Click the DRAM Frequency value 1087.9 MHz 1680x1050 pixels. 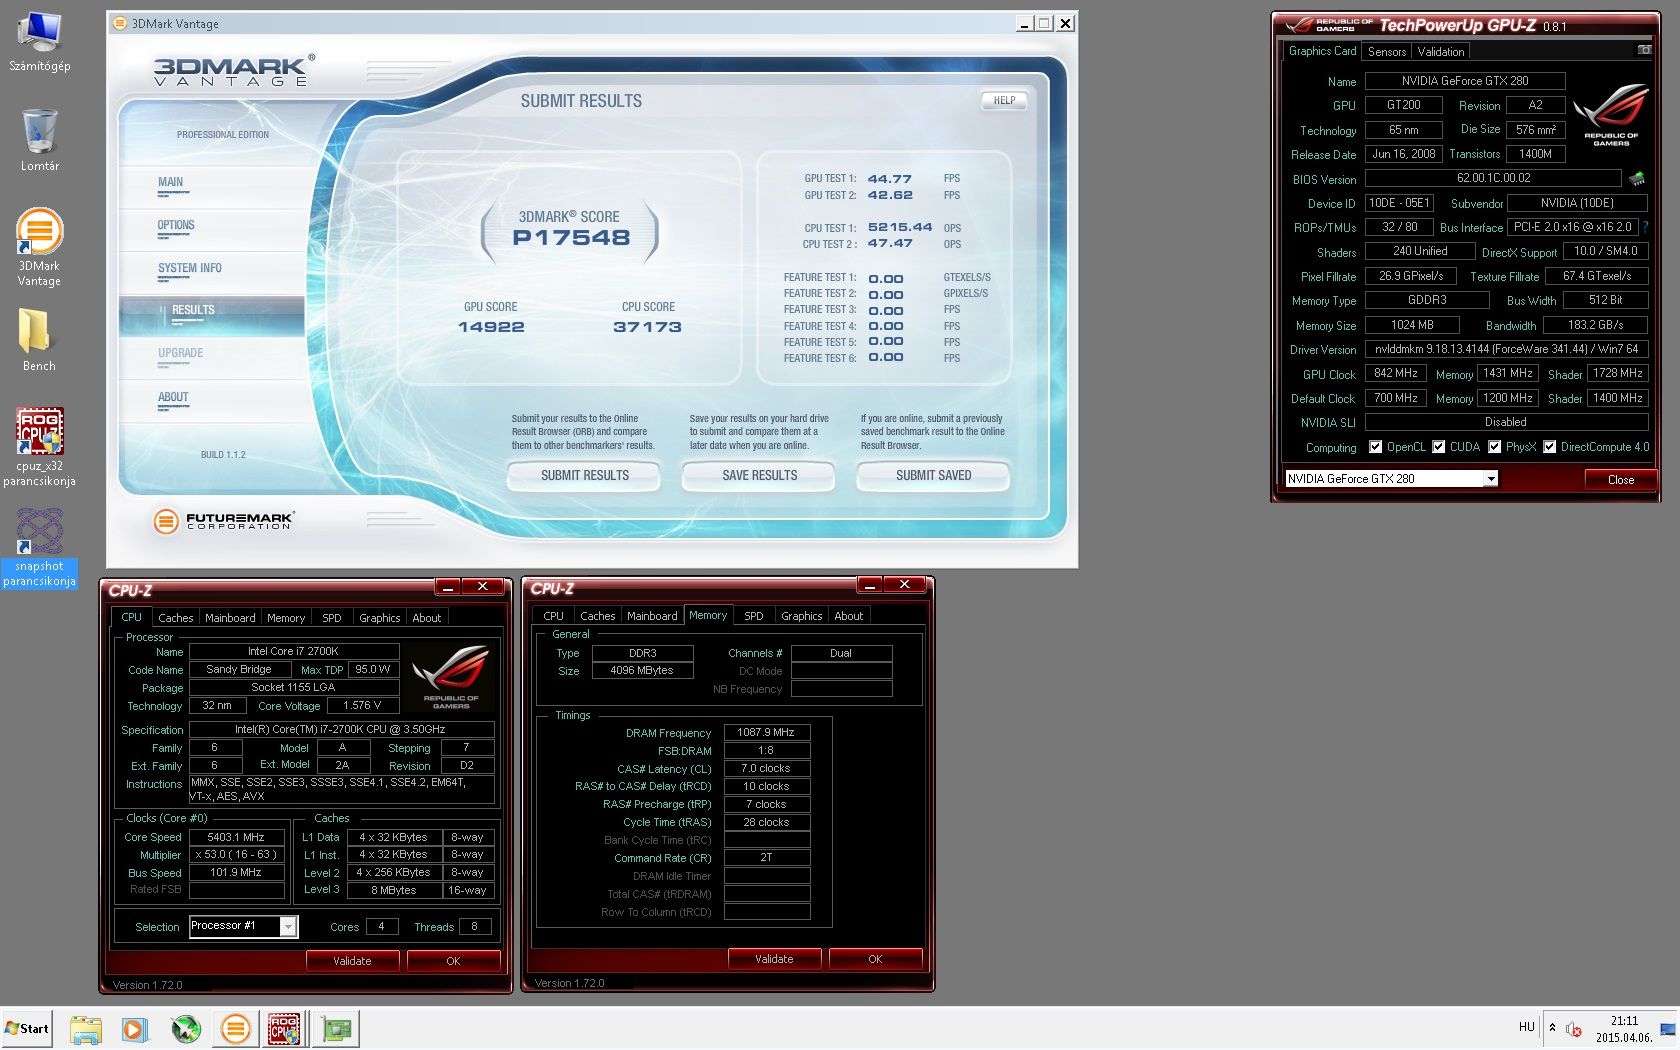point(766,733)
